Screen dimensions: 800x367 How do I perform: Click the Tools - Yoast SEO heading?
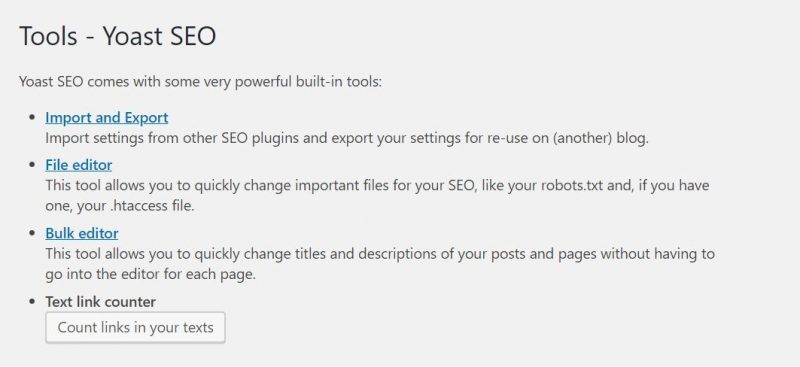118,37
